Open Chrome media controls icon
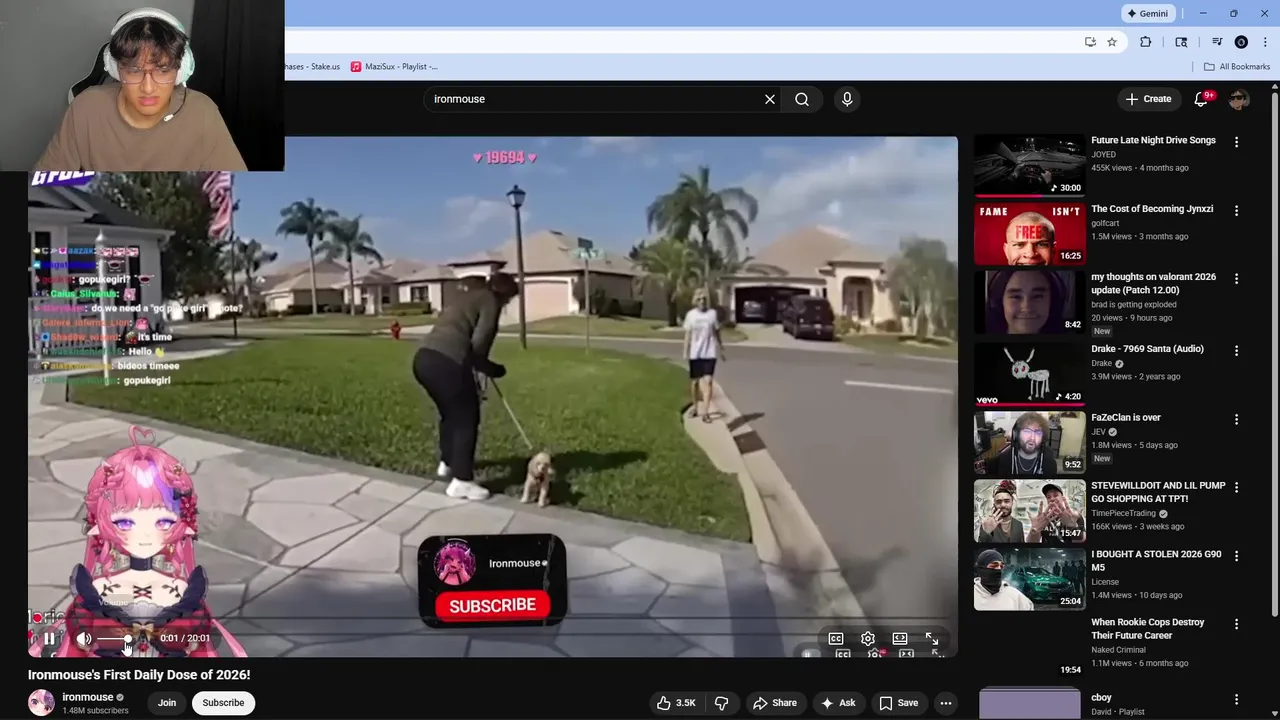 [x=1217, y=42]
